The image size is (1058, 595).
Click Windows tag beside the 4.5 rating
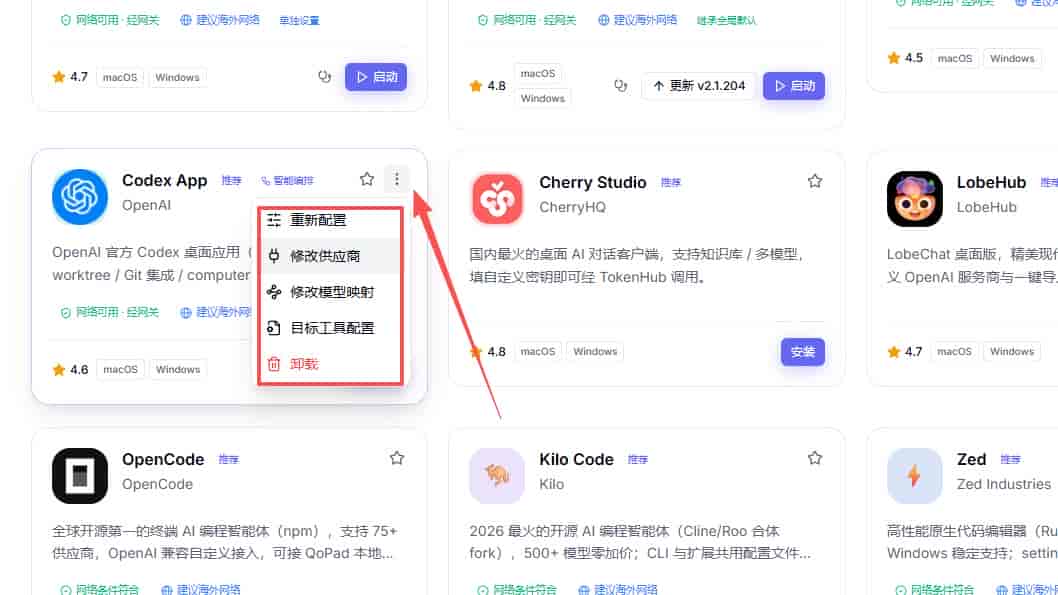click(x=1012, y=59)
